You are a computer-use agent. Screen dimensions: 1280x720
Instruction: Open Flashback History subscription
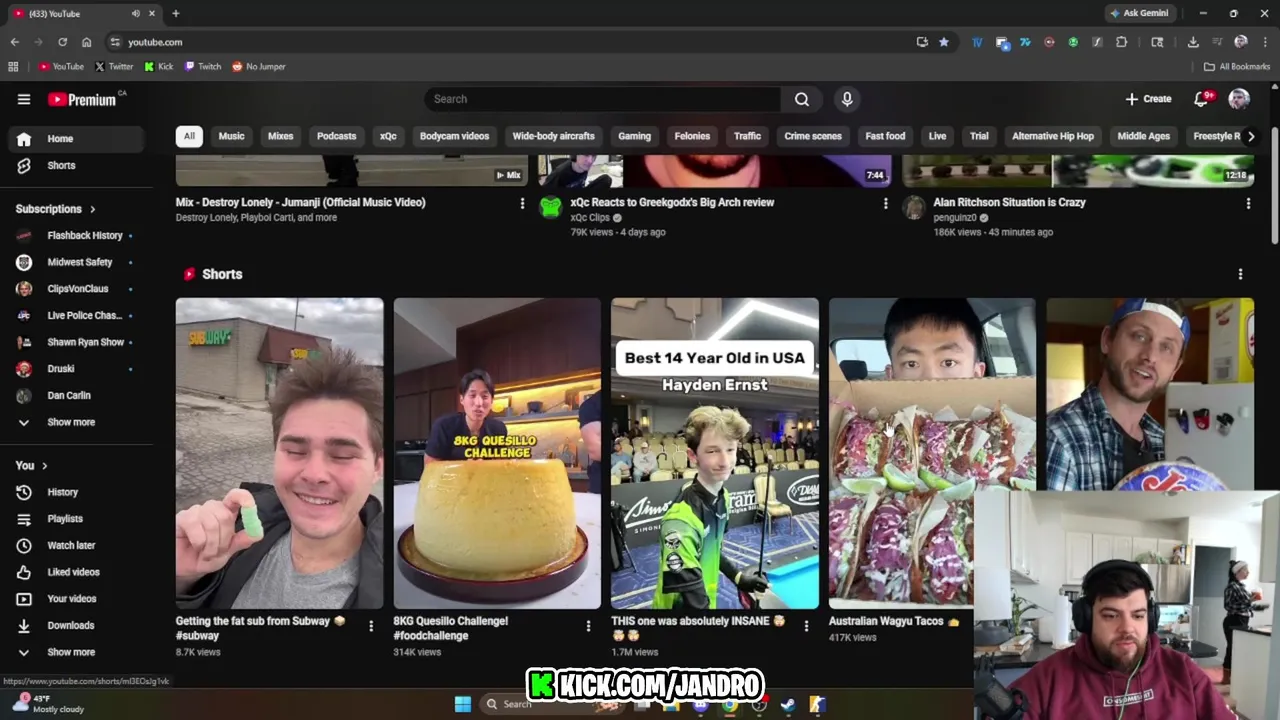tap(78, 235)
